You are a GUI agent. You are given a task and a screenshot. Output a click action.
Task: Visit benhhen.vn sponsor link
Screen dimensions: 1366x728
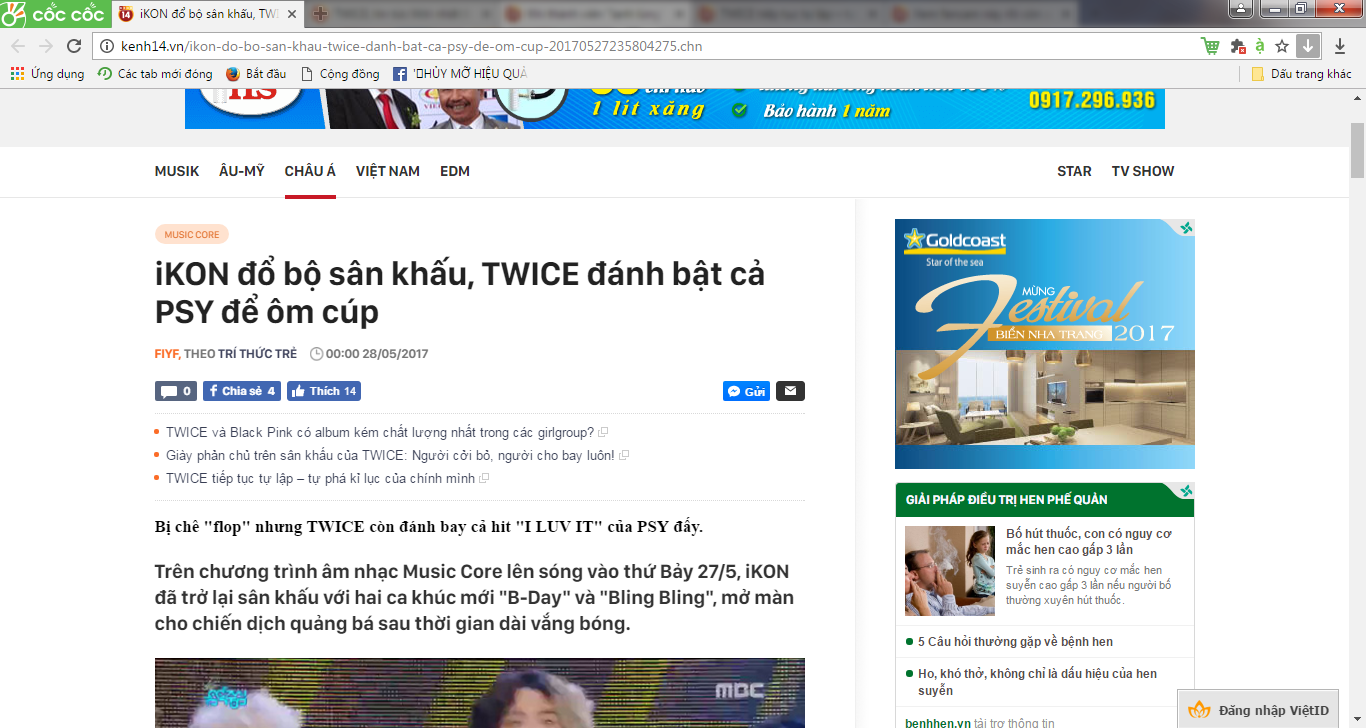[x=938, y=723]
